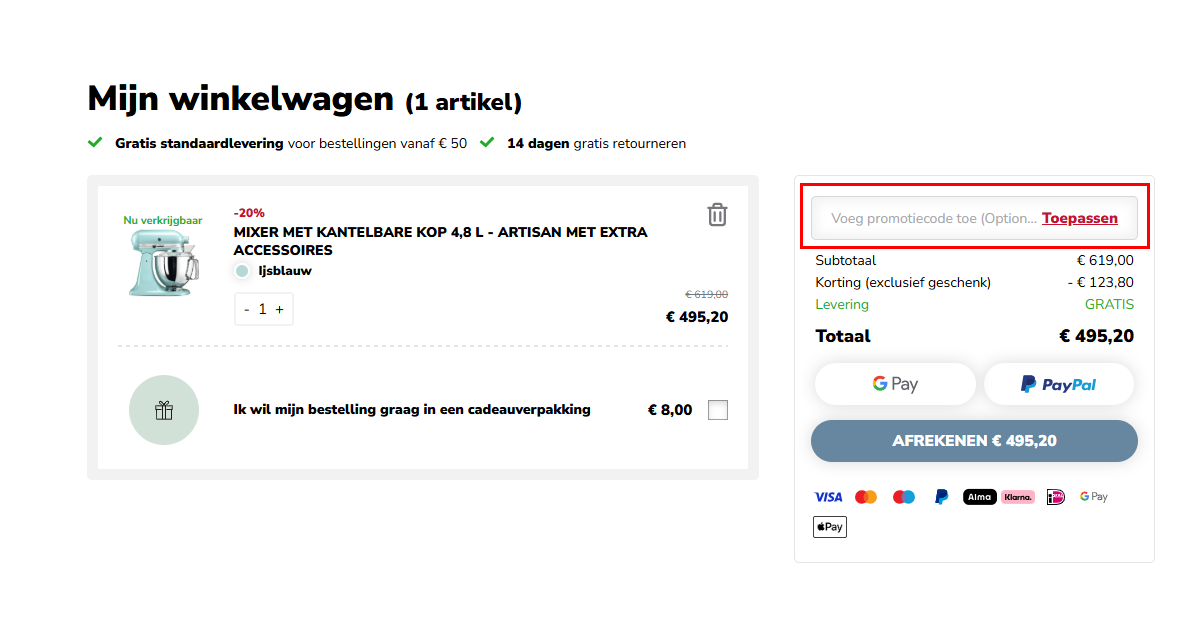
Task: Select the Klarna payment icon
Action: tap(1017, 496)
